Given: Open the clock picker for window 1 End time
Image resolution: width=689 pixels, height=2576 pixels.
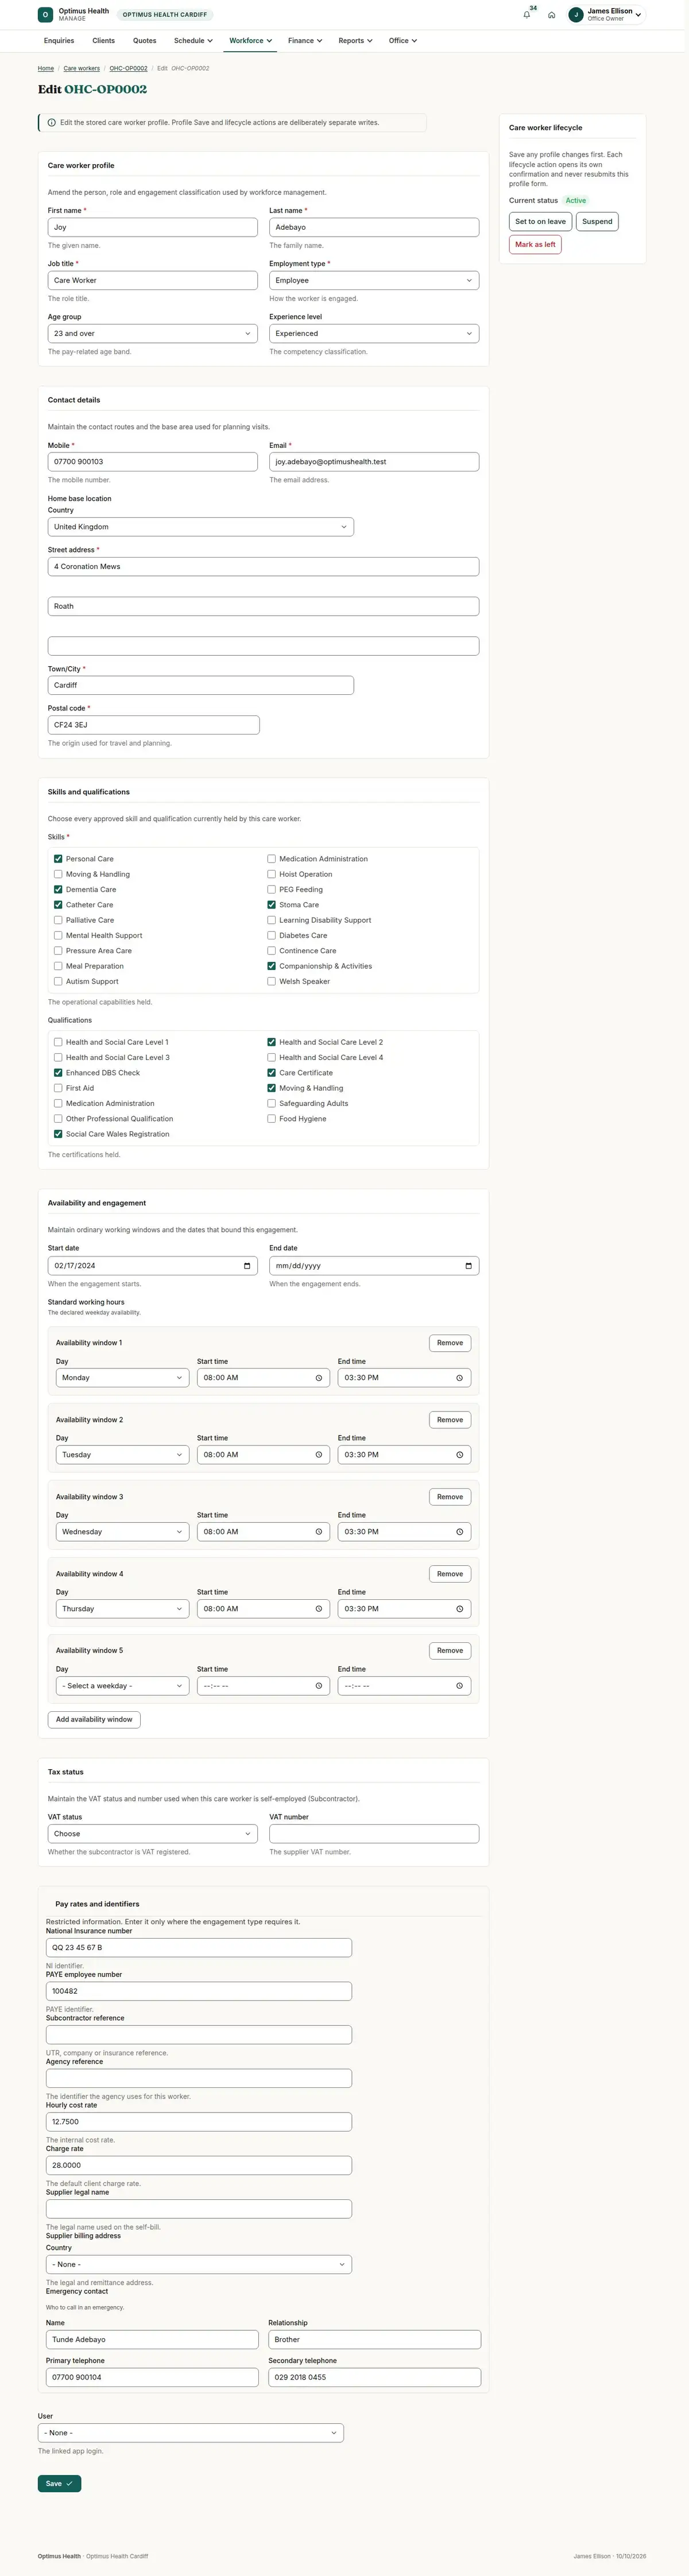Looking at the screenshot, I should (x=459, y=1378).
